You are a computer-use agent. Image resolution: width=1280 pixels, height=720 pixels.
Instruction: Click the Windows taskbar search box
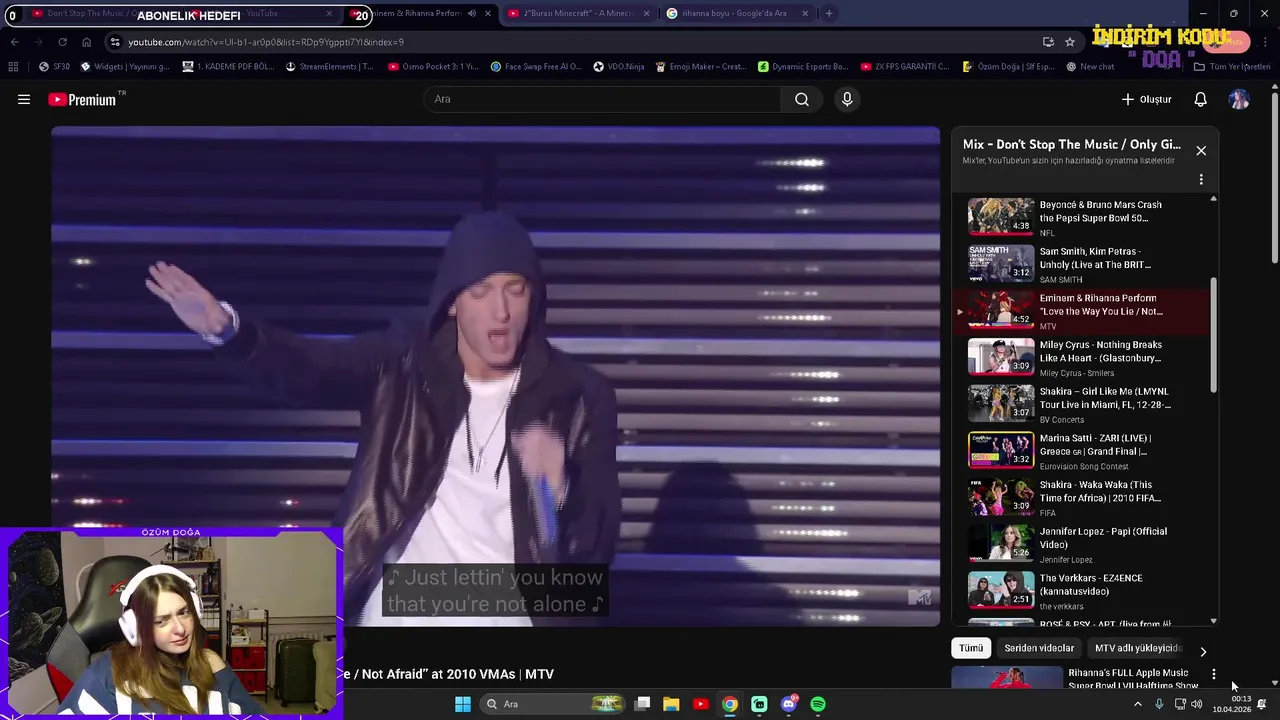click(552, 704)
